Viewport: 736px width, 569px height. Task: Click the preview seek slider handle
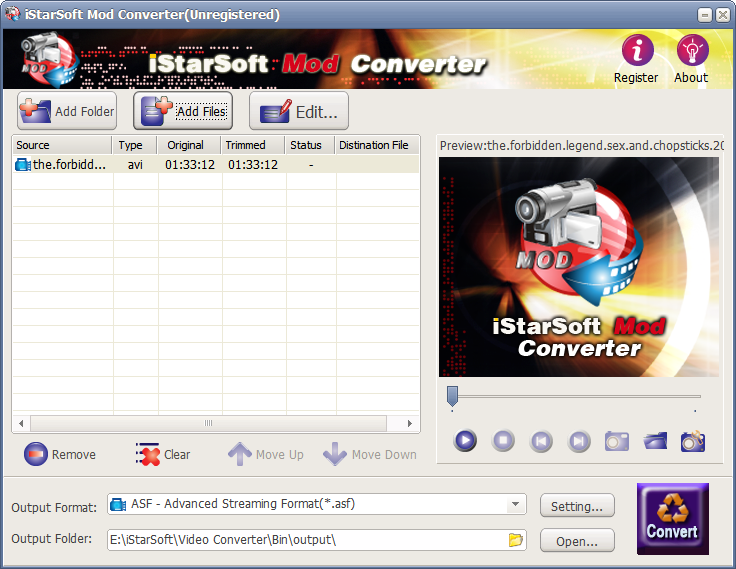[452, 396]
